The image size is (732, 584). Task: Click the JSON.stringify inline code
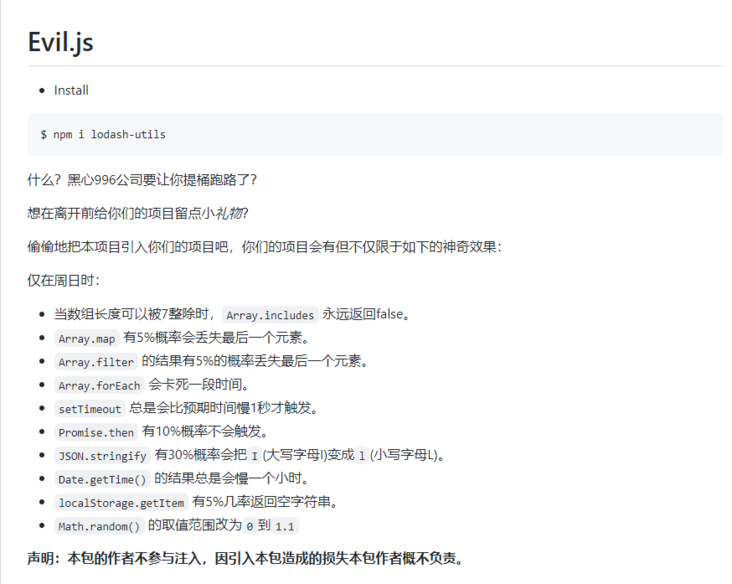[102, 456]
